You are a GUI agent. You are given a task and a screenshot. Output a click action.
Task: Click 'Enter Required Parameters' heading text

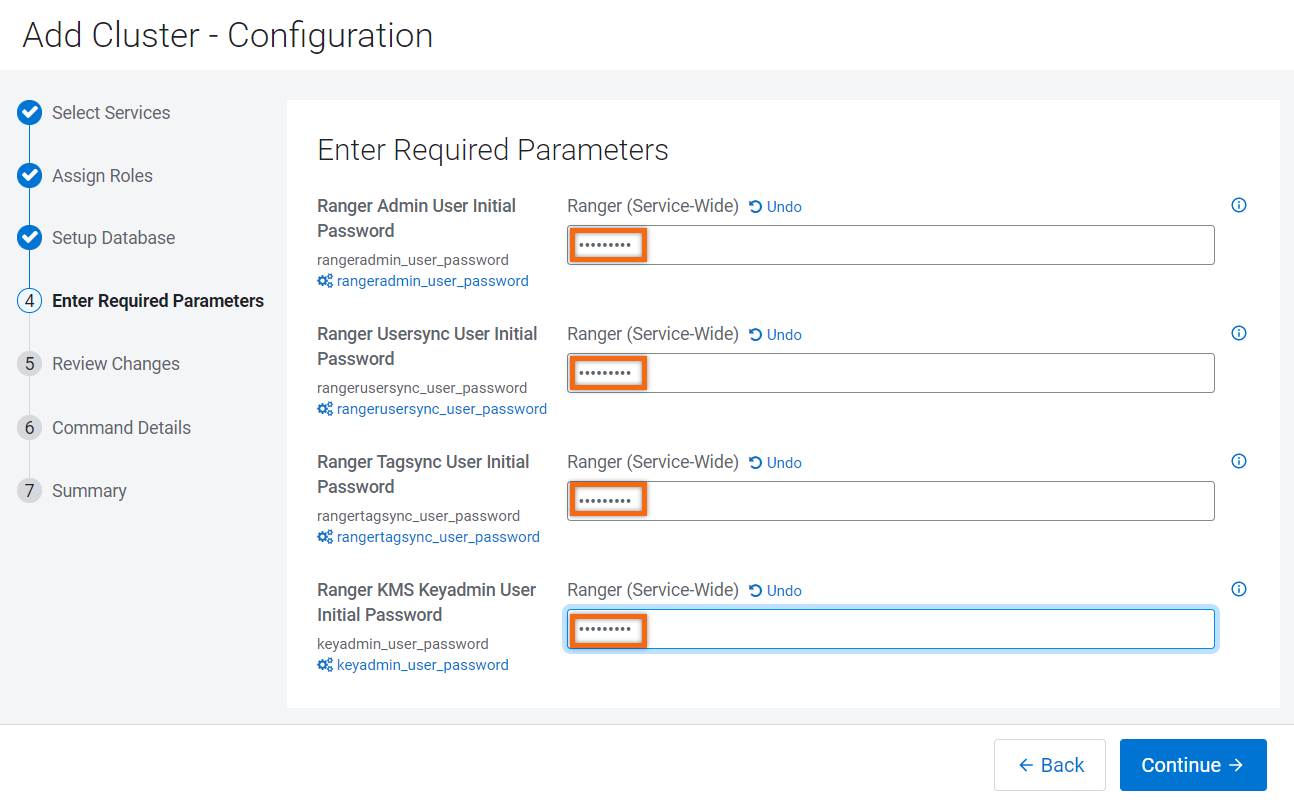pos(493,150)
